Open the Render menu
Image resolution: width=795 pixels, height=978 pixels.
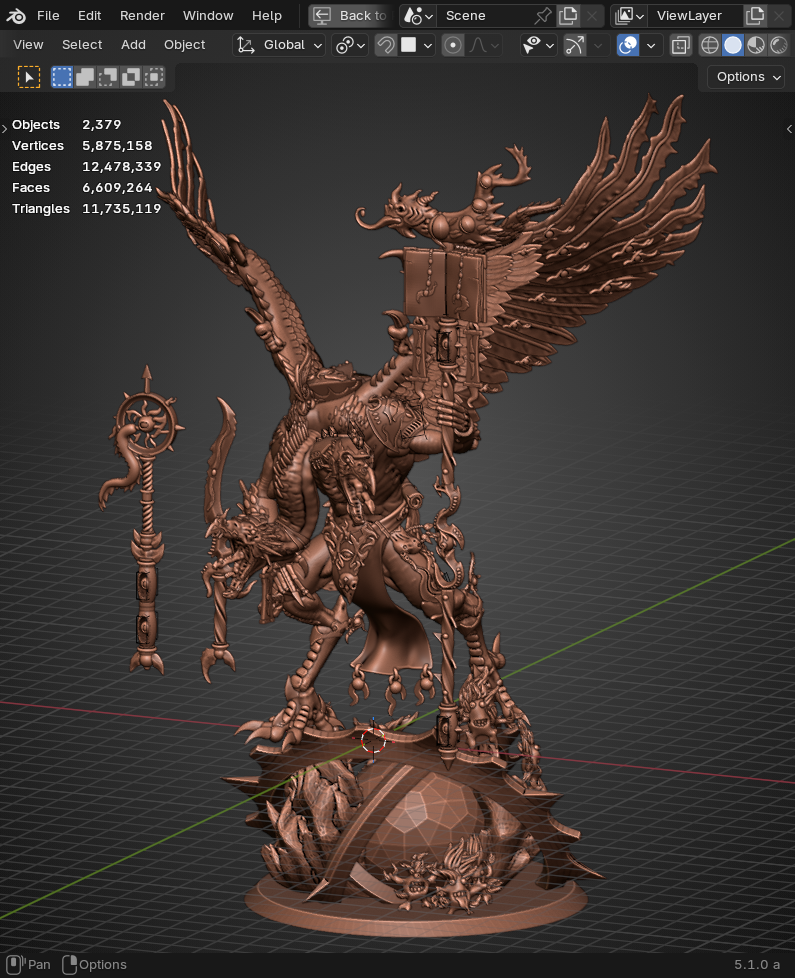(142, 16)
